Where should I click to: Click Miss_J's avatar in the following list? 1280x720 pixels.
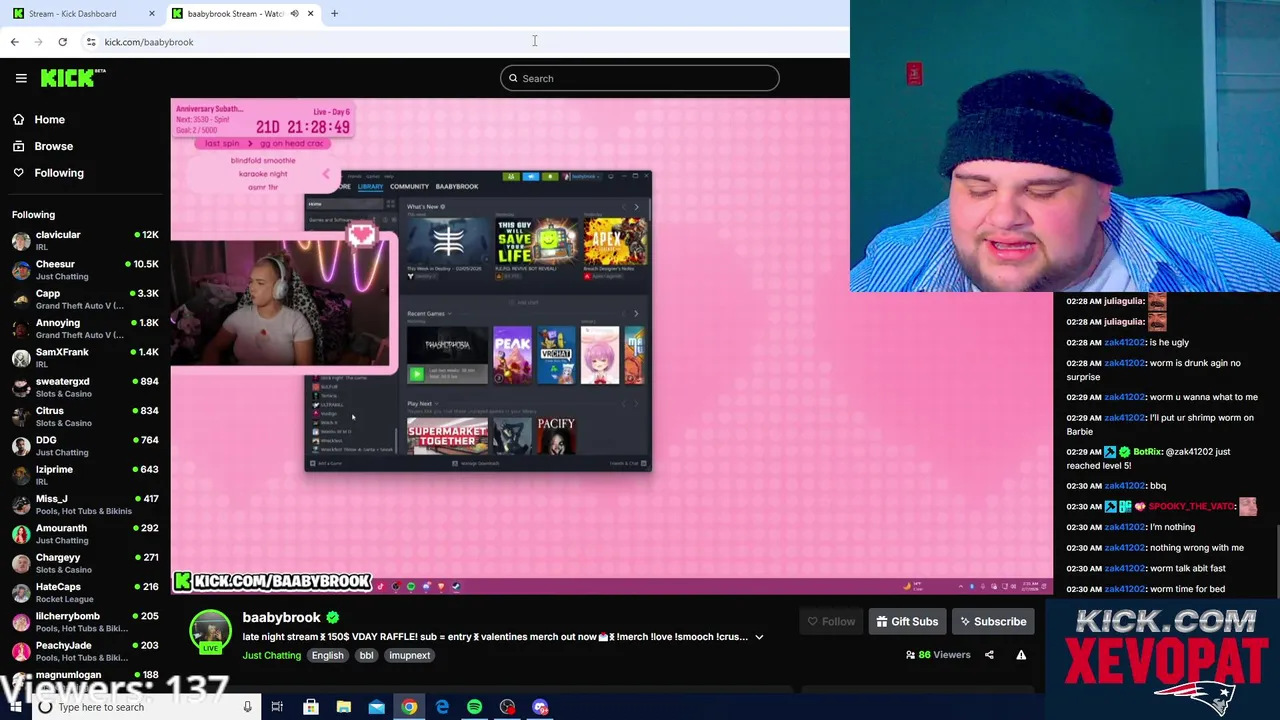21,504
